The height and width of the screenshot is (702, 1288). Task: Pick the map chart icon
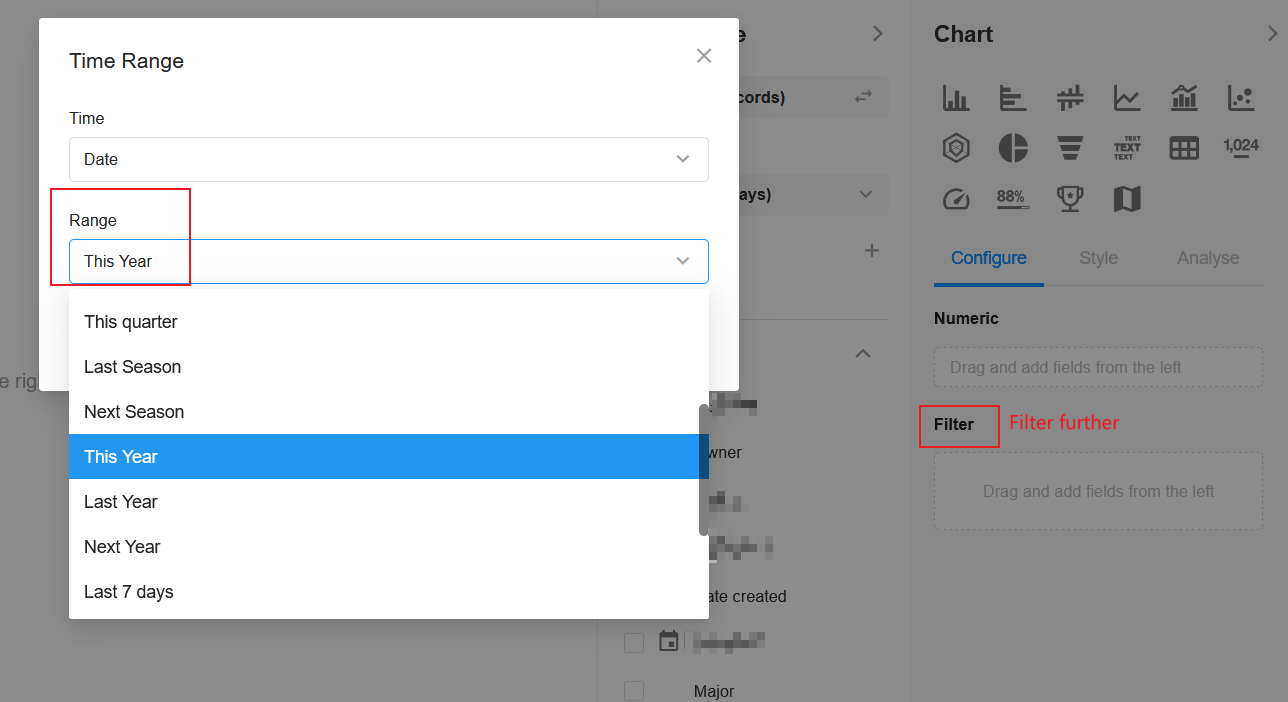1127,199
